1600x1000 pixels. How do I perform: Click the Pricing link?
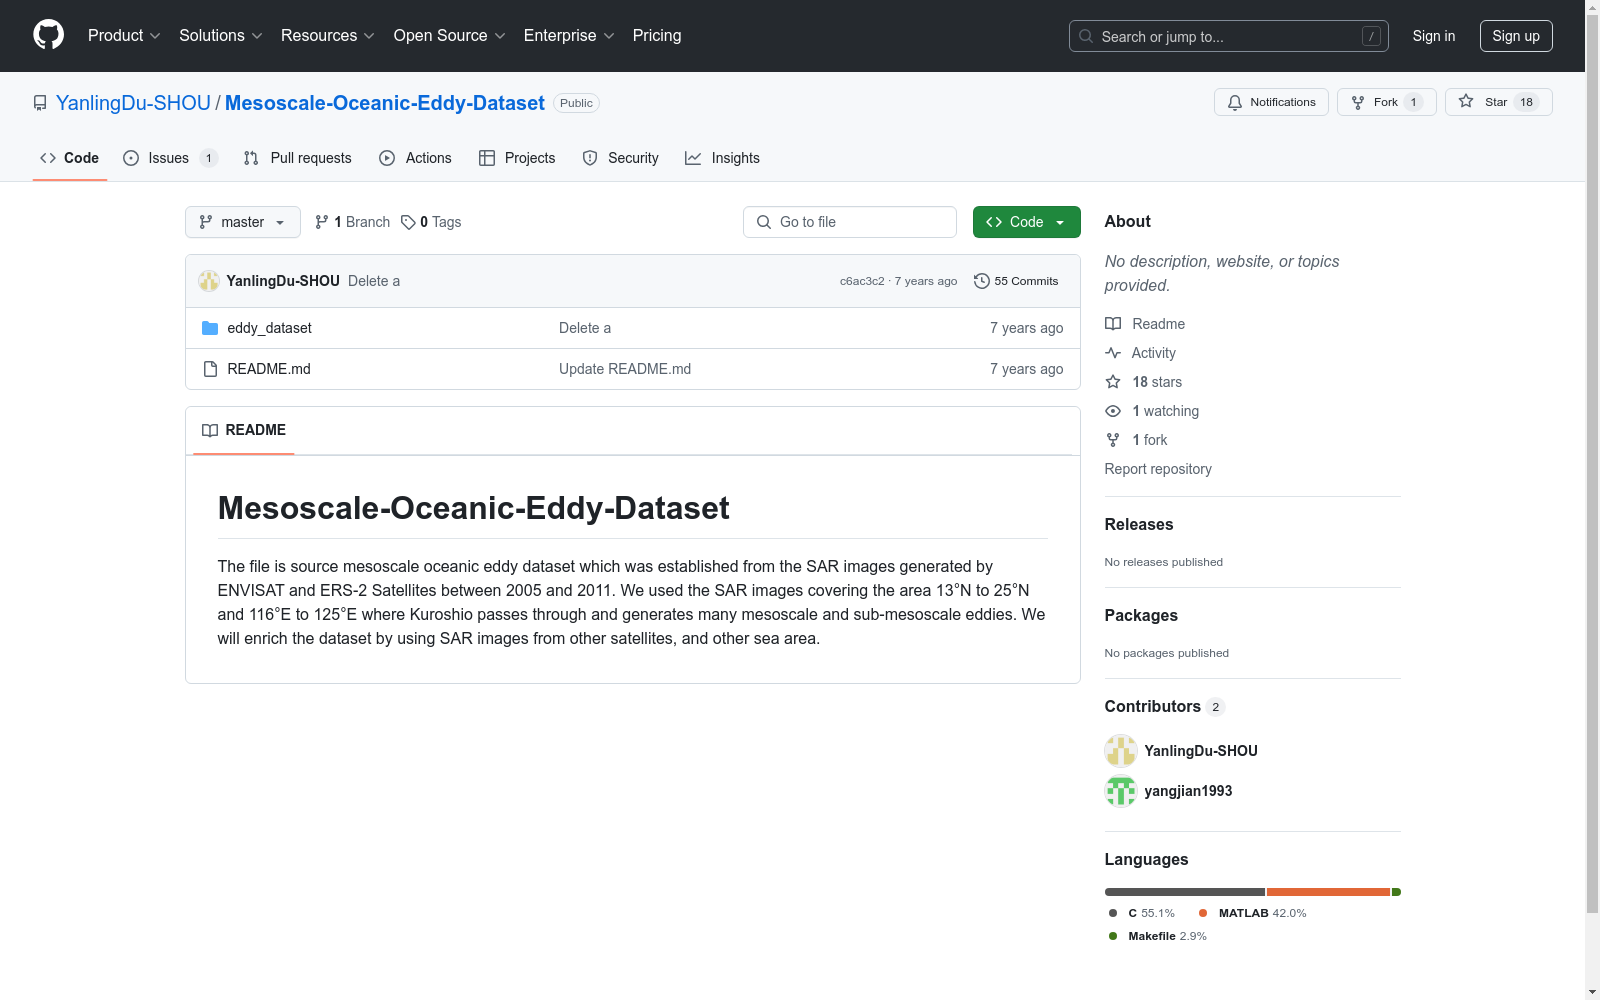click(x=657, y=35)
